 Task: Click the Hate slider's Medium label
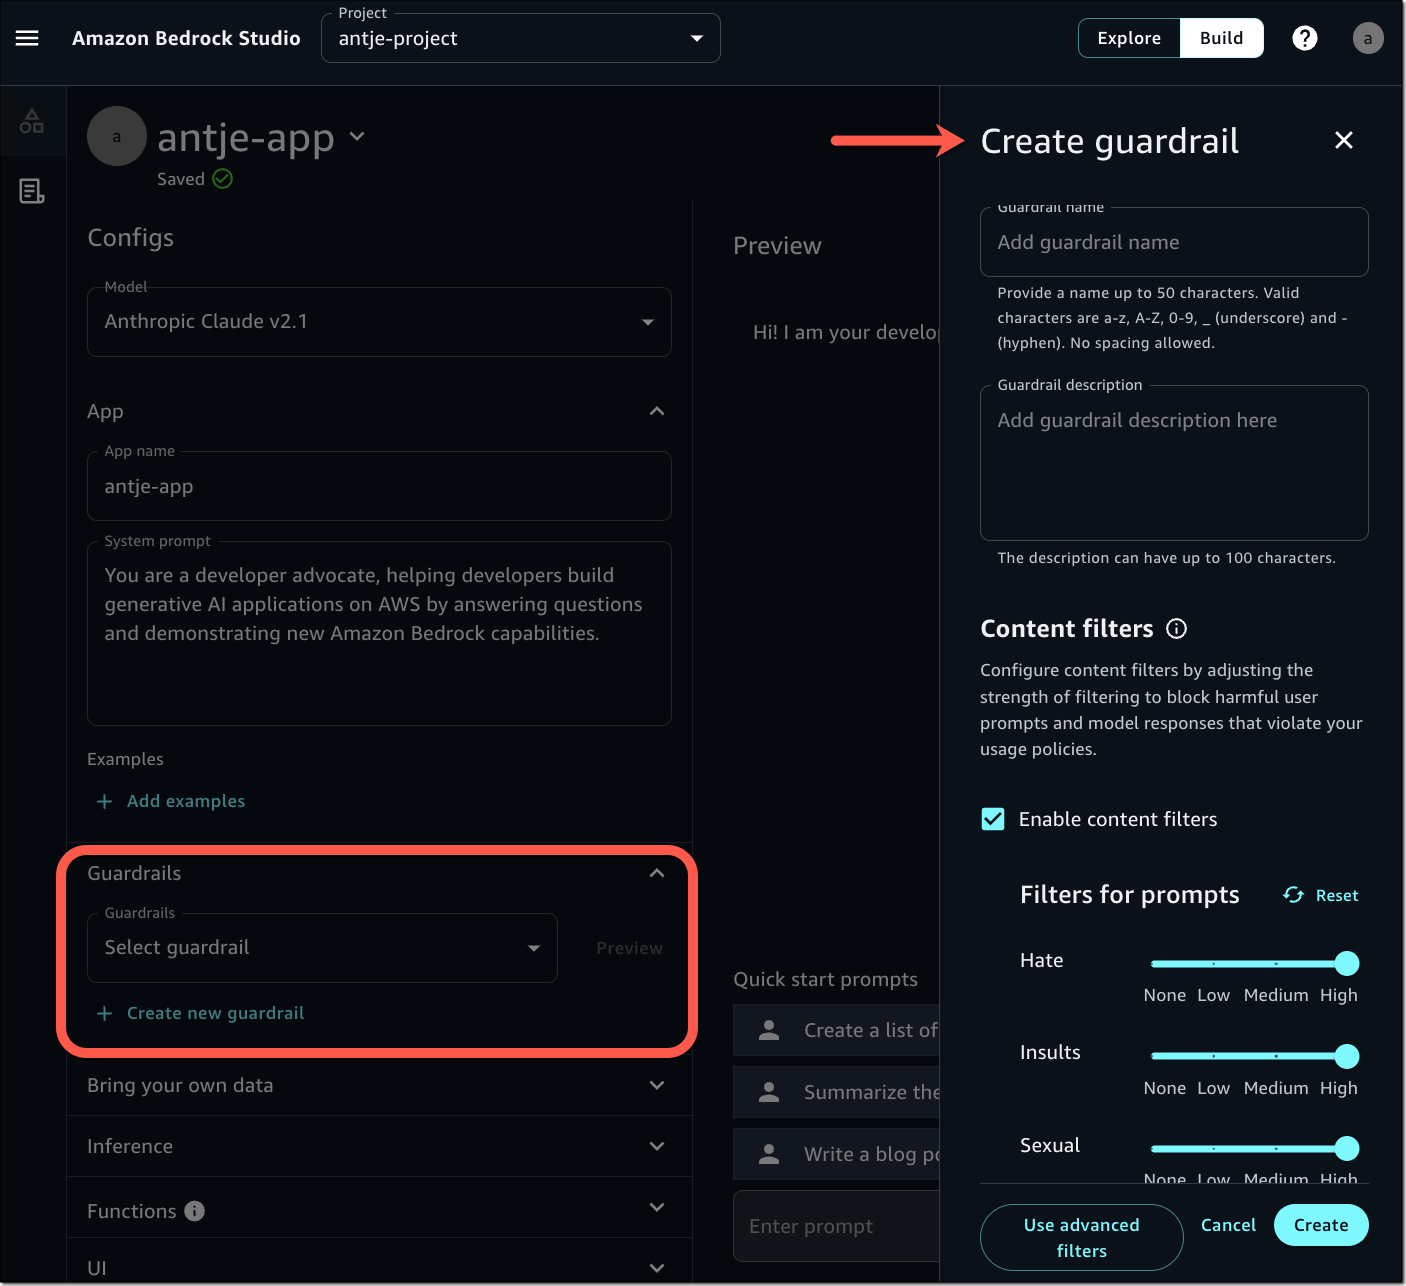click(1275, 995)
